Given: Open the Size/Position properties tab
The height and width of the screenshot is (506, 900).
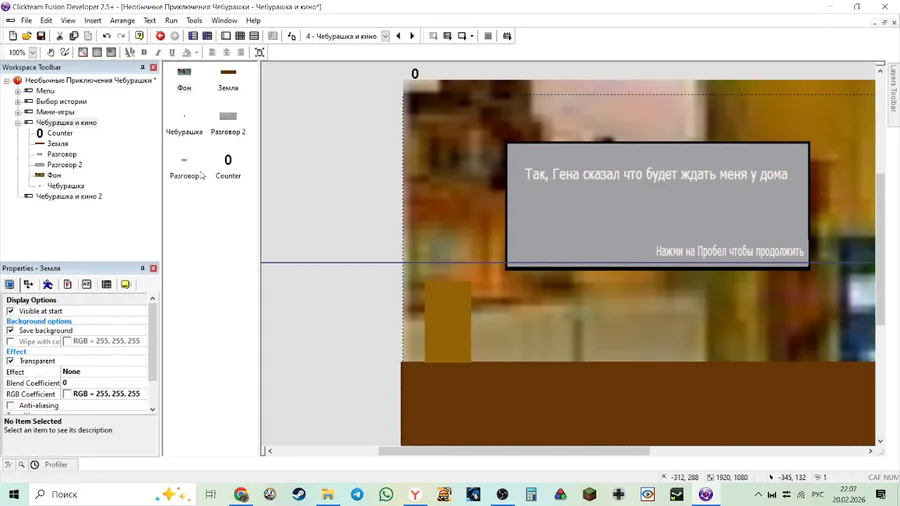Looking at the screenshot, I should [x=28, y=285].
